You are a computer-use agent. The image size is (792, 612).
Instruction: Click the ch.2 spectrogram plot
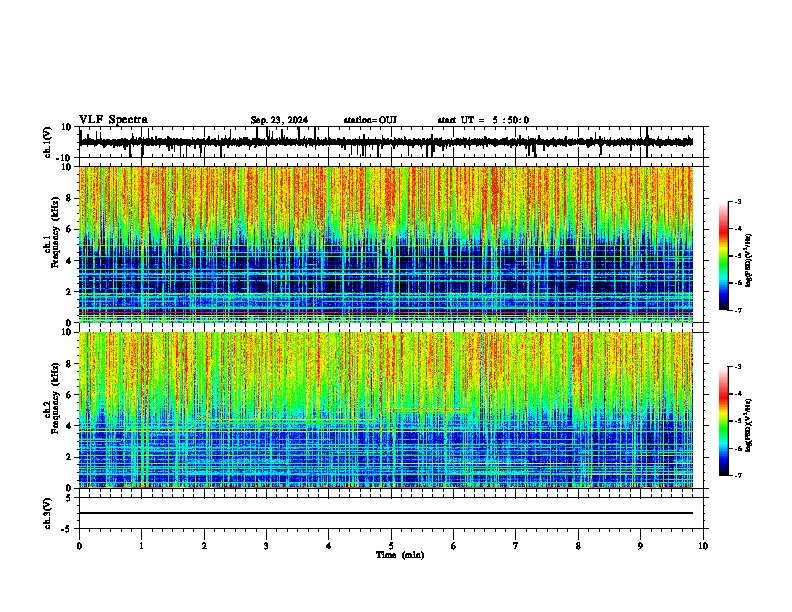[x=386, y=410]
